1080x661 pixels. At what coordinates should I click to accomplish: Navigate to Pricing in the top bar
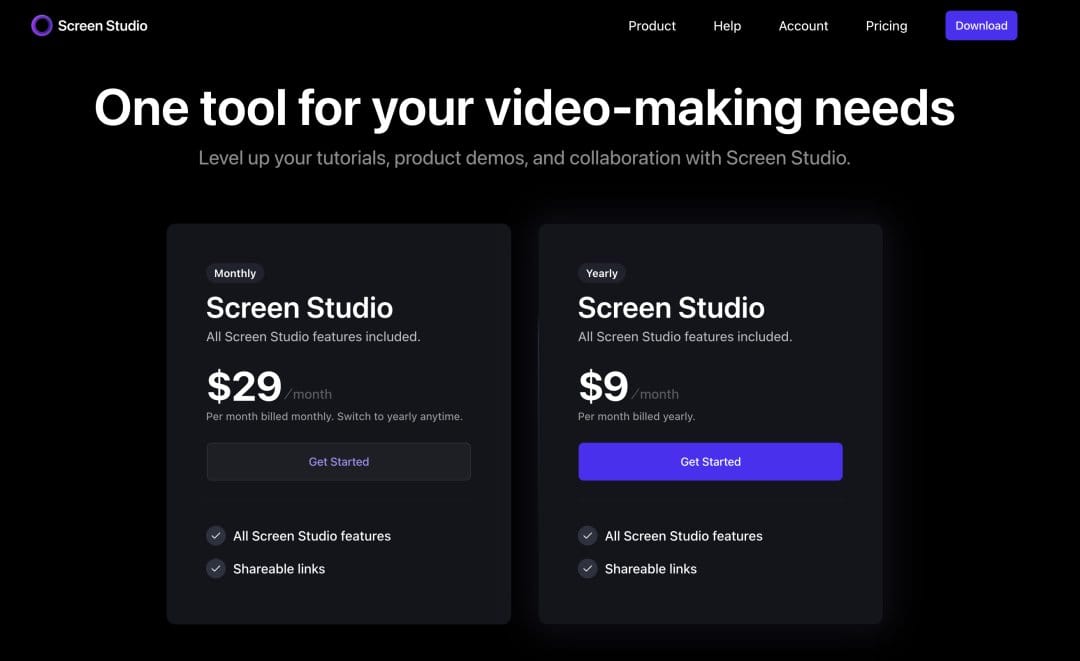pyautogui.click(x=886, y=25)
